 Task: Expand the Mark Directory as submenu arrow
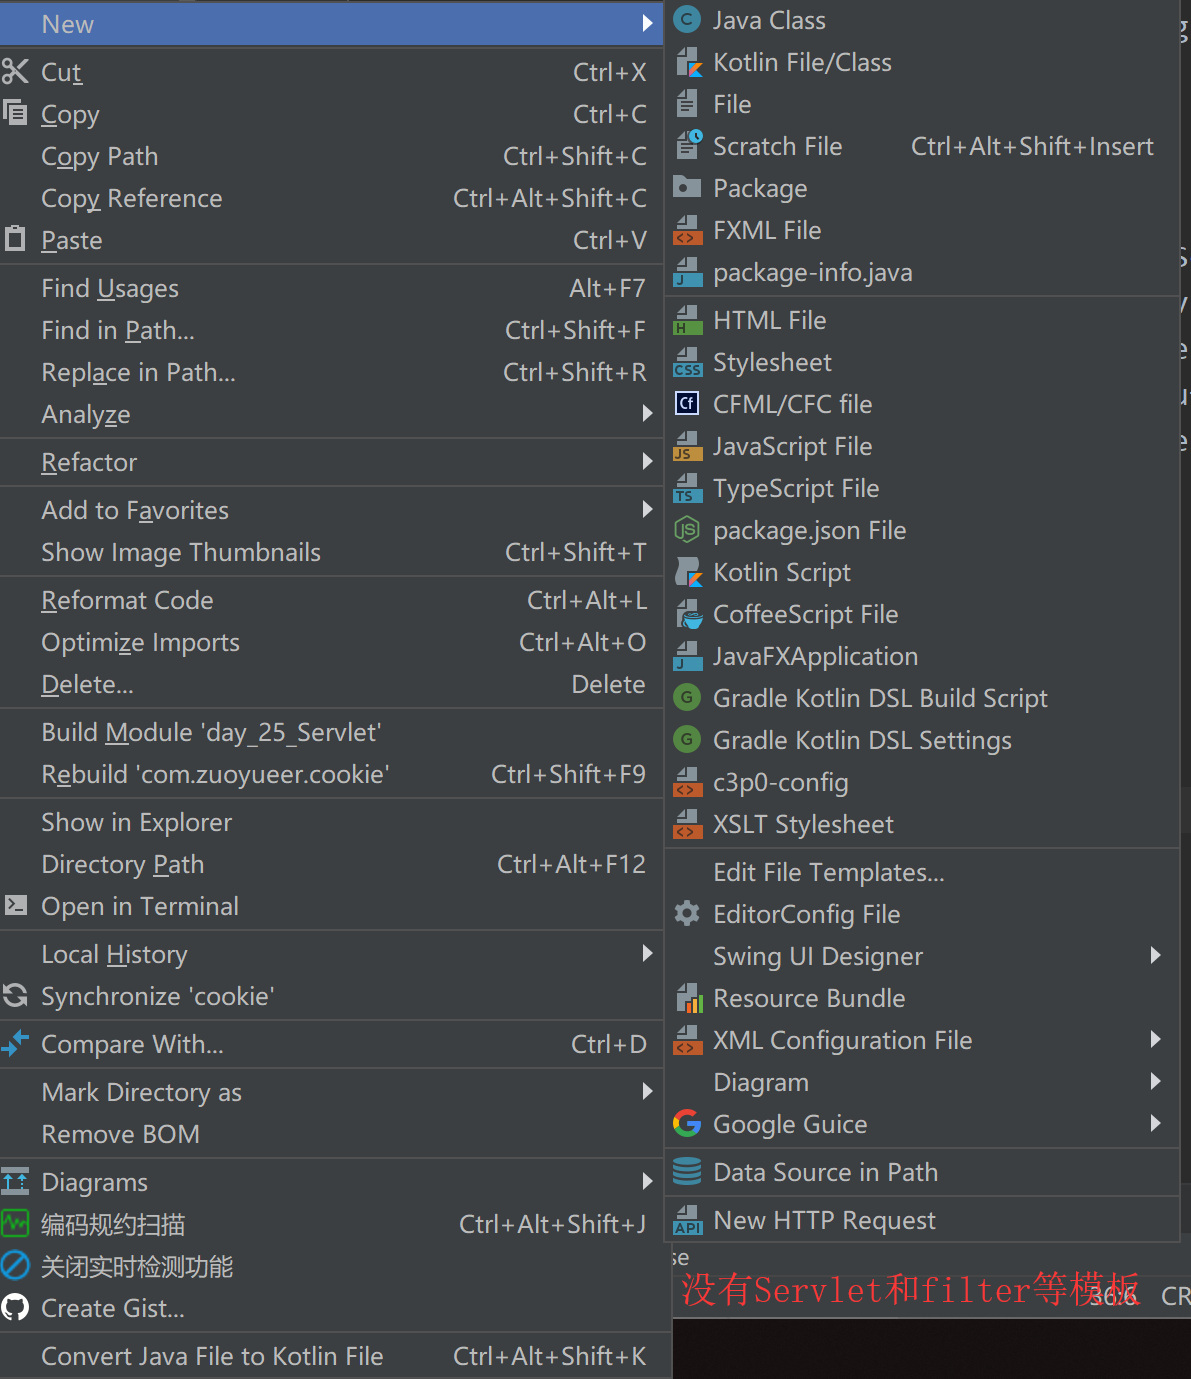tap(647, 1091)
